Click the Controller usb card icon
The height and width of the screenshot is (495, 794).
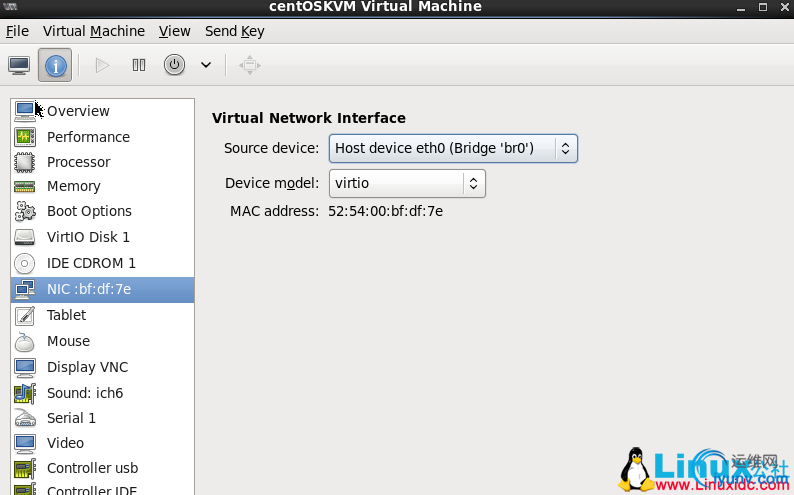pos(25,468)
